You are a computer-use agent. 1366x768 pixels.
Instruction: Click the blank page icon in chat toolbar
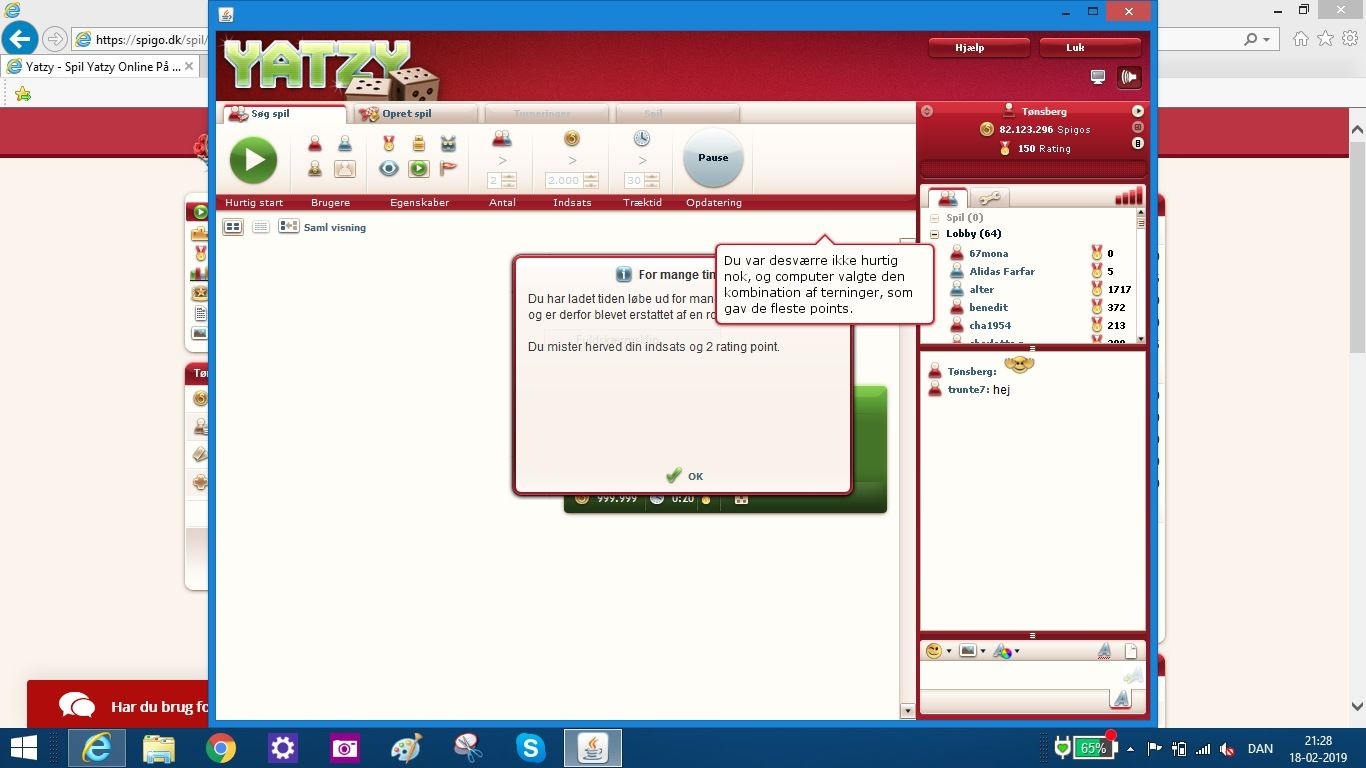(x=1131, y=651)
